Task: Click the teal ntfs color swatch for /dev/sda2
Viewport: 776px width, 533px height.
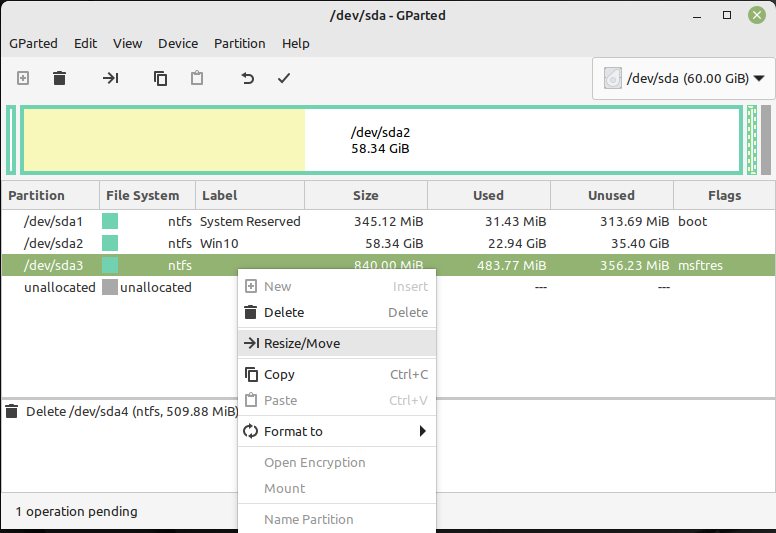Action: 110,243
